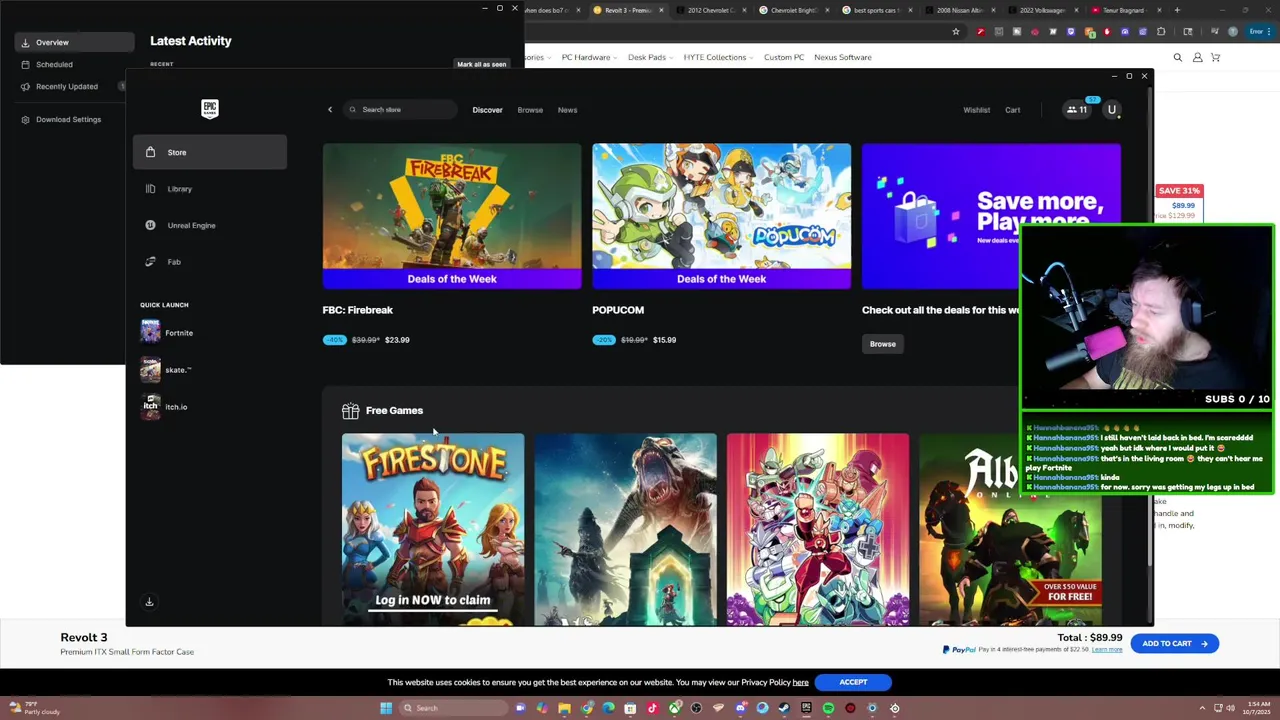Viewport: 1280px width, 720px height.
Task: Open system clock and date in tray
Action: (x=1257, y=708)
